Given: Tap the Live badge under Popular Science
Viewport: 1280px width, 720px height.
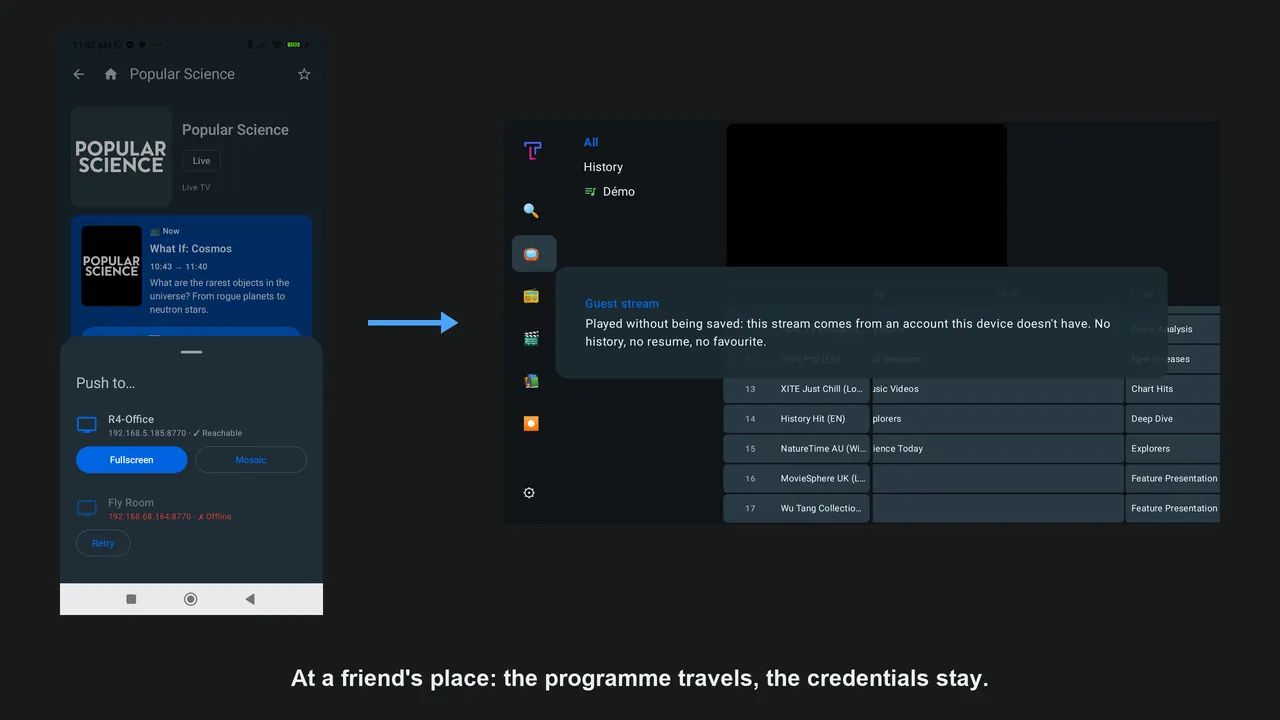Looking at the screenshot, I should click(201, 160).
